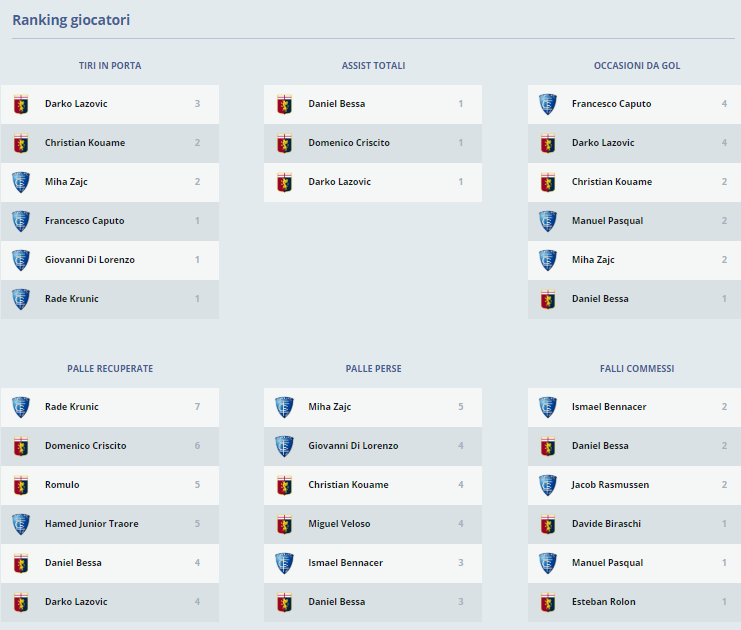This screenshot has width=741, height=630.
Task: Click the Empoli crest next to Francesco Caputo in Occasioni da gol
Action: point(547,104)
